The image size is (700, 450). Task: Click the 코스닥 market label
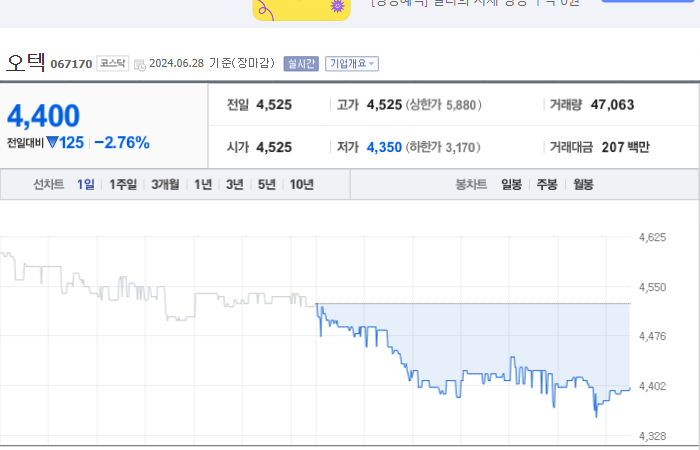(112, 63)
